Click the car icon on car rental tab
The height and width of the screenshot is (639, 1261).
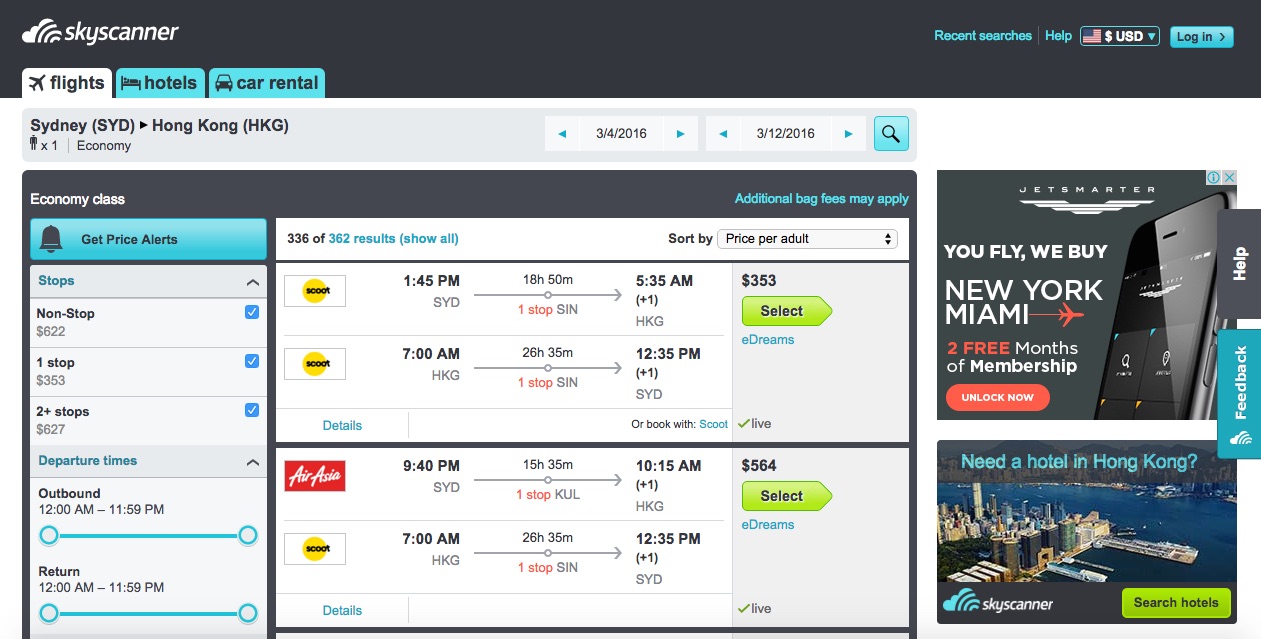(x=223, y=83)
